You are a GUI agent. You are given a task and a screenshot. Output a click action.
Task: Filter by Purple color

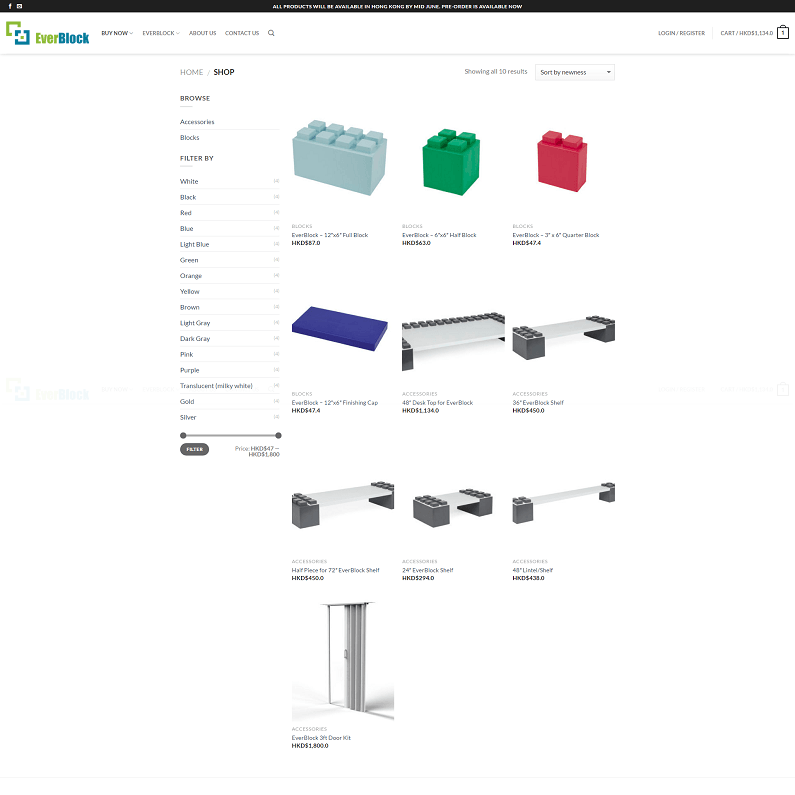pyautogui.click(x=190, y=370)
